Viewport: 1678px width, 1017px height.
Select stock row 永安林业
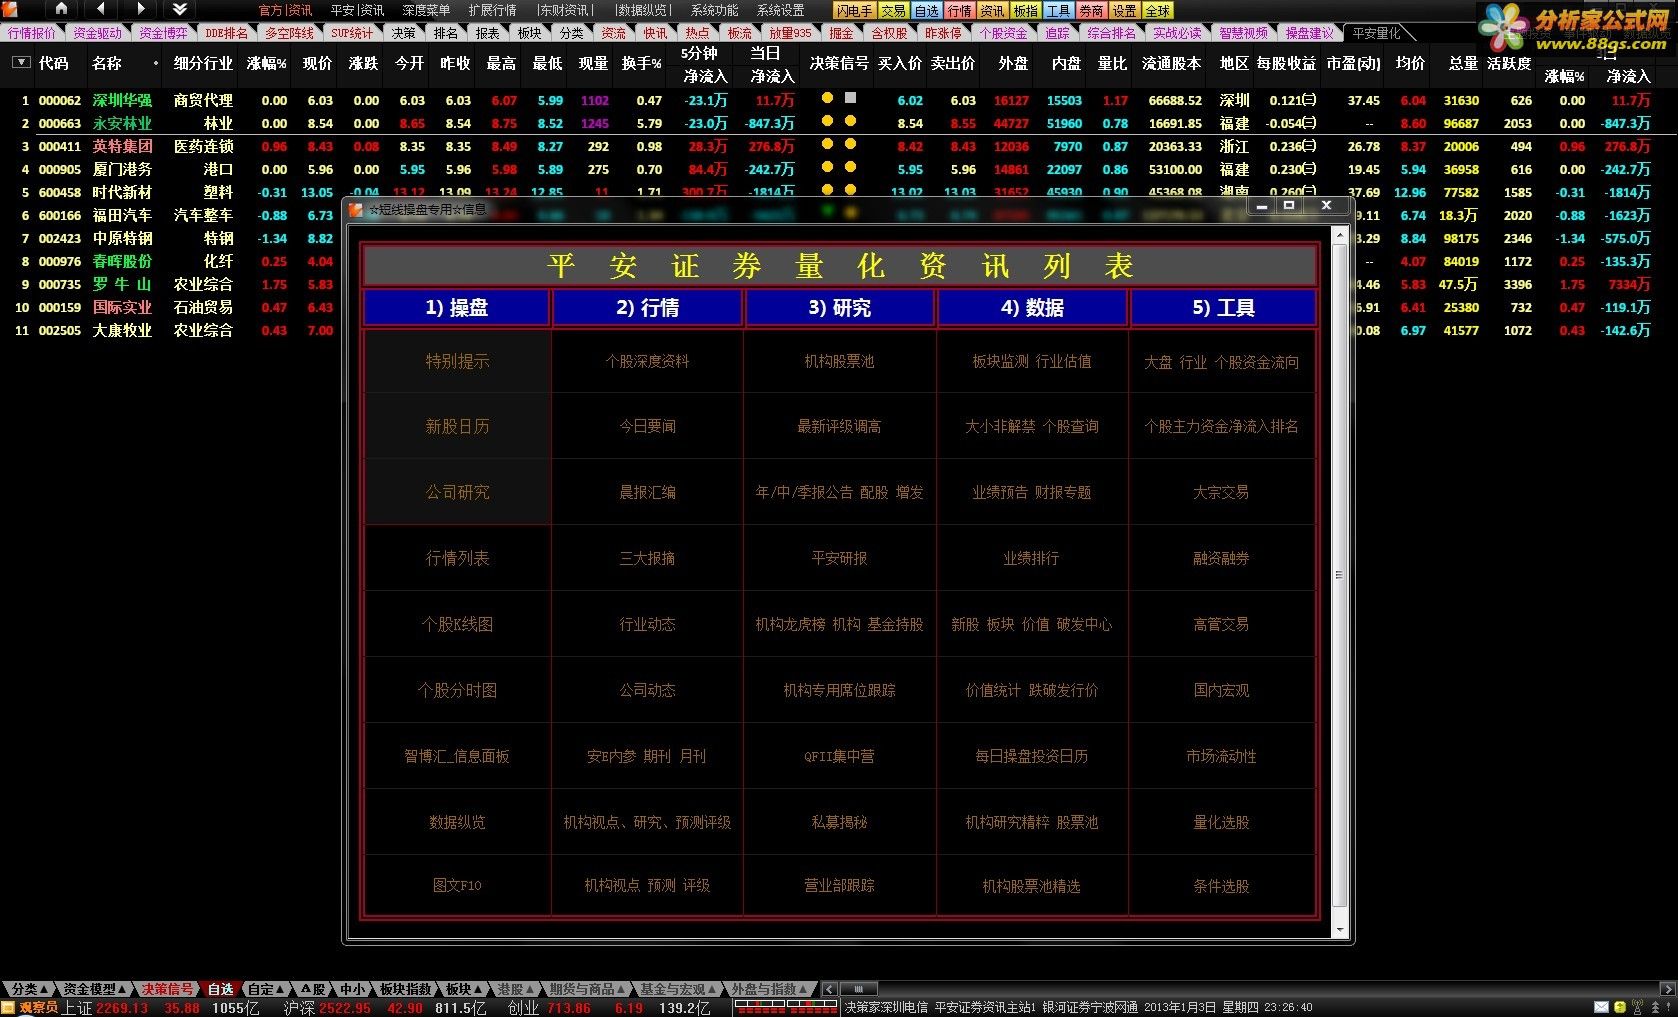point(838,123)
